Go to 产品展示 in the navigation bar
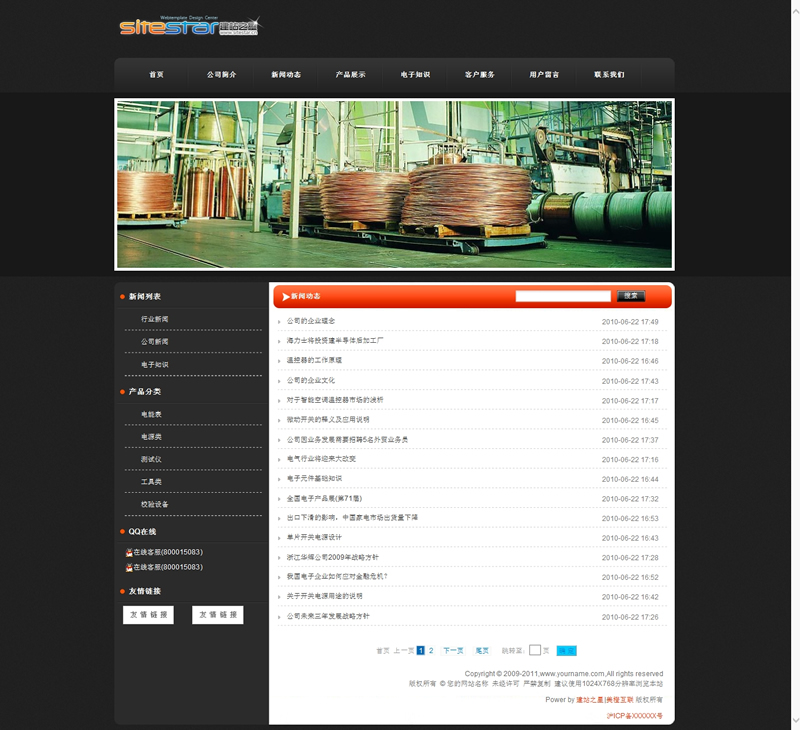The width and height of the screenshot is (800, 730). point(350,75)
